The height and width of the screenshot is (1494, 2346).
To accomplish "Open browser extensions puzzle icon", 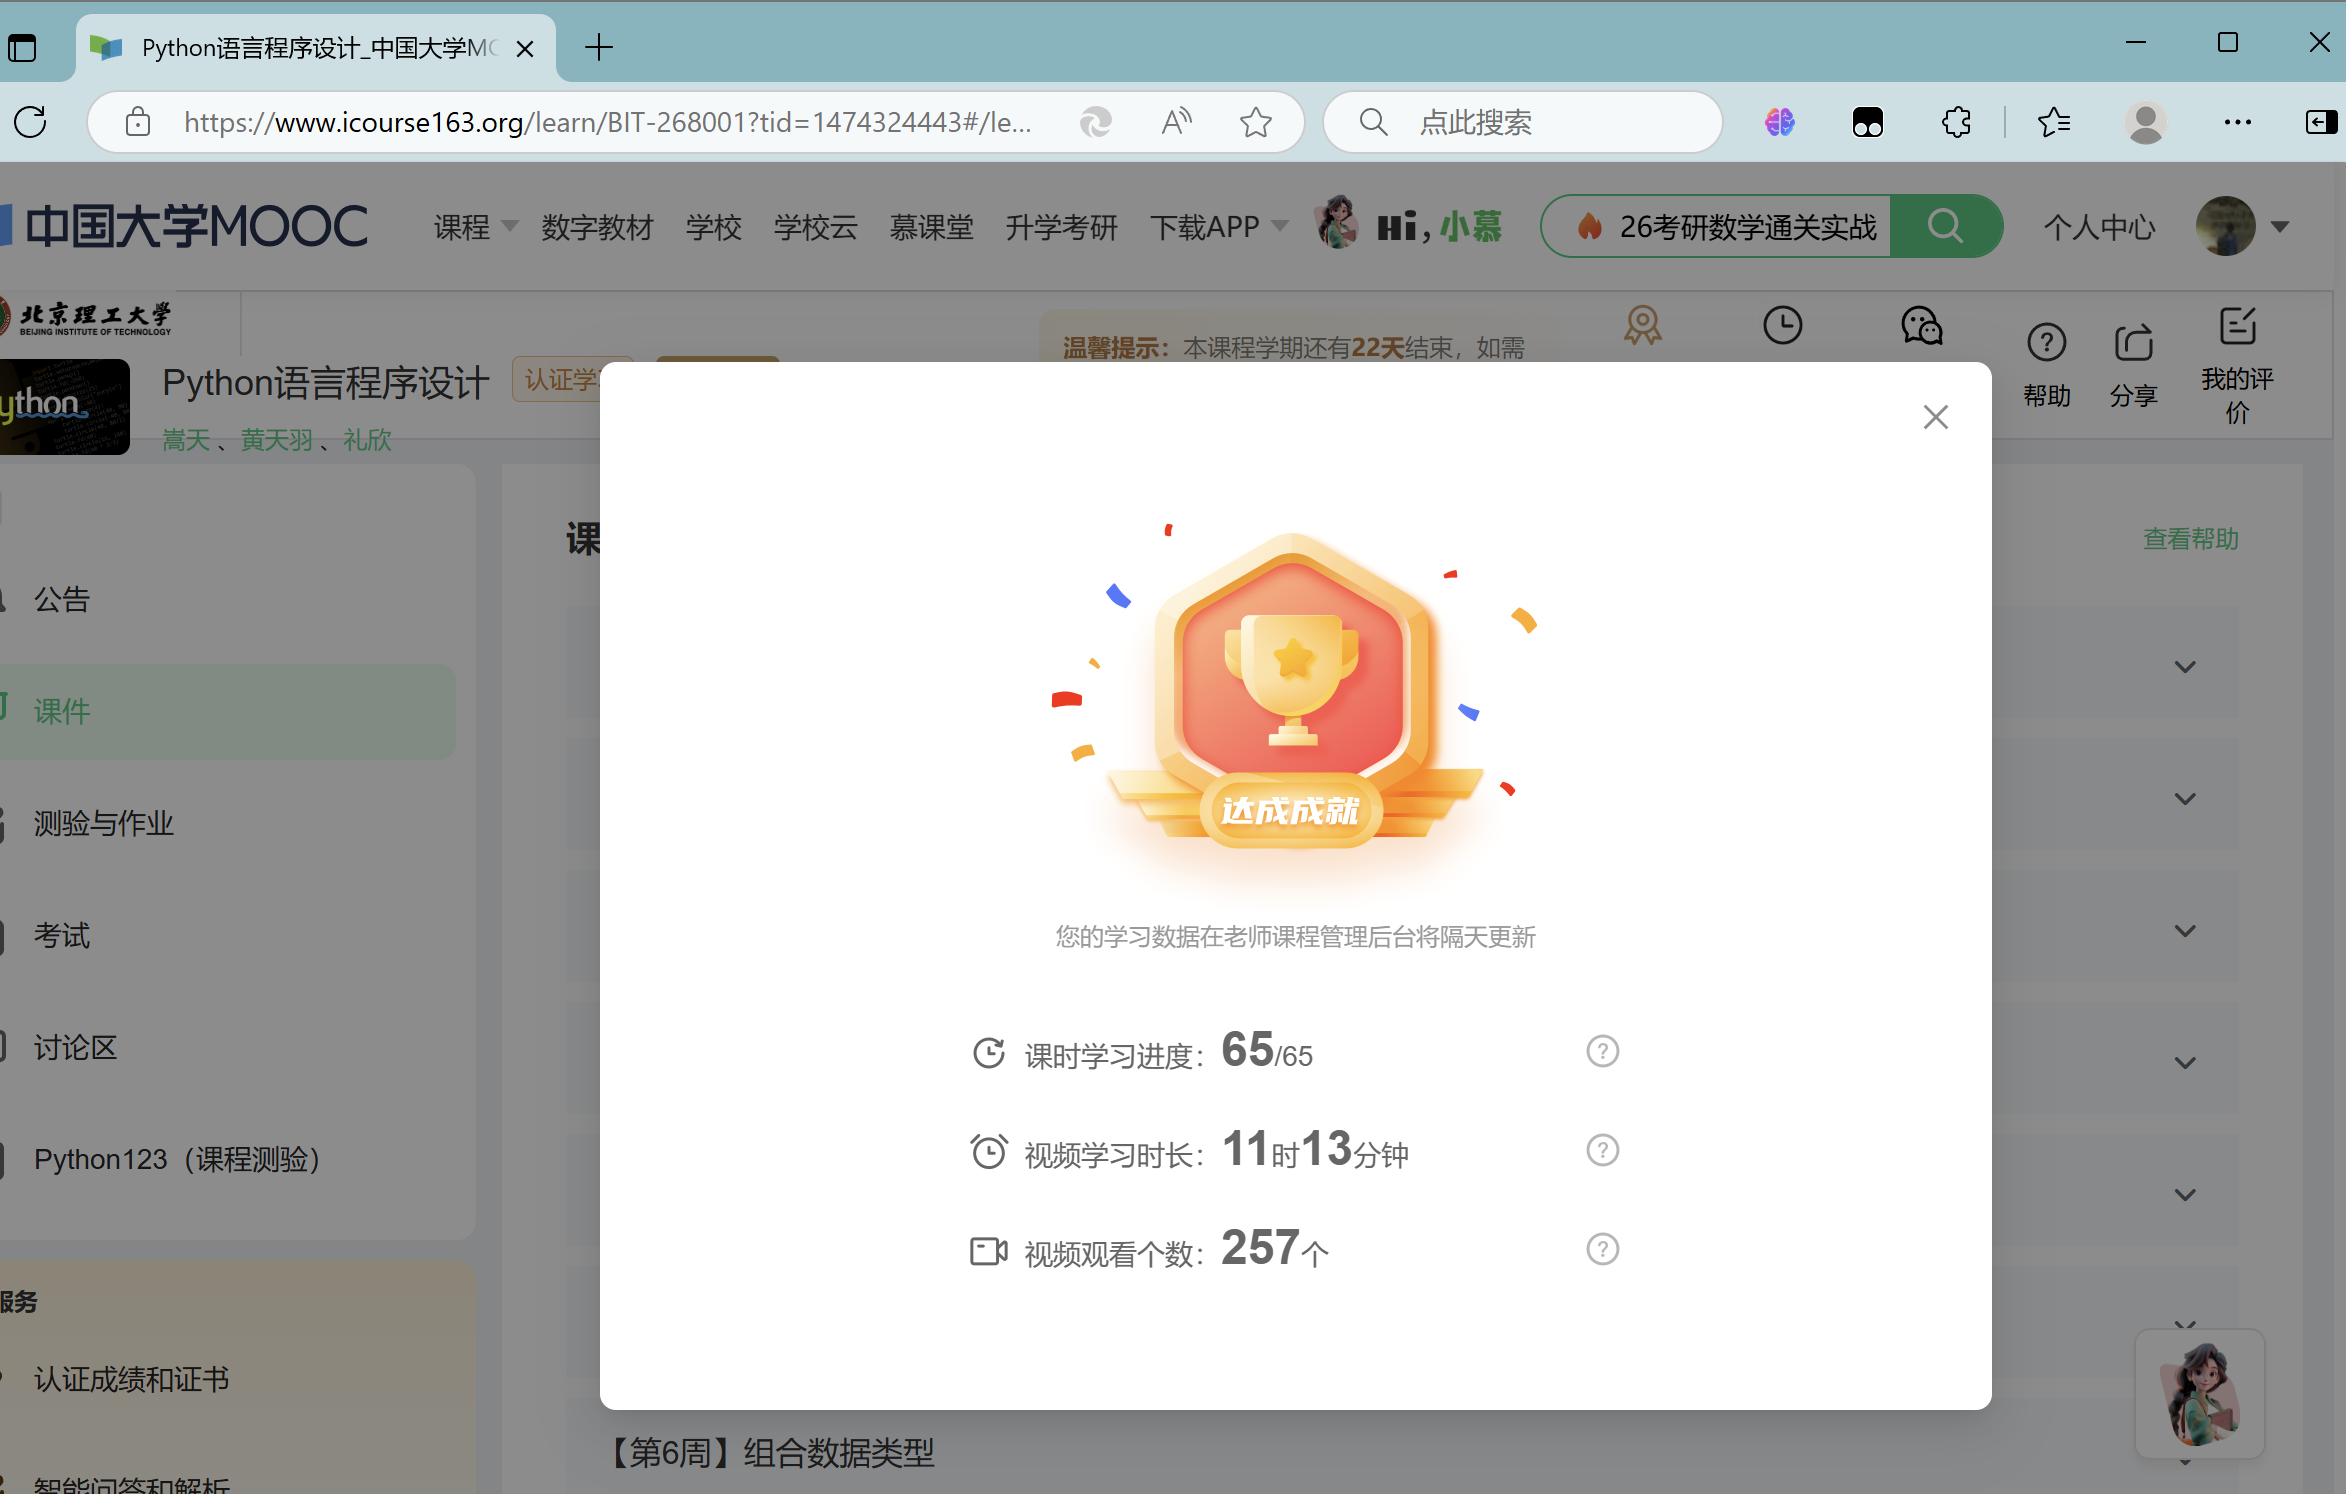I will (x=1956, y=122).
